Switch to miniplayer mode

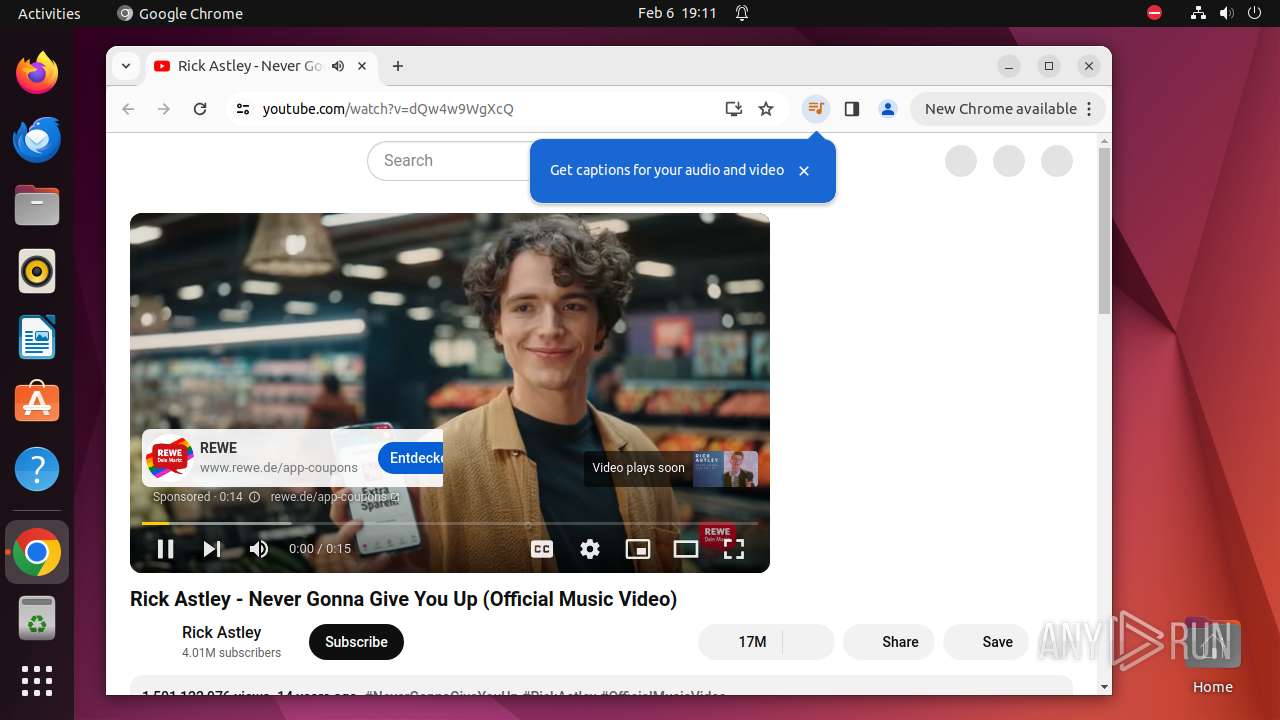[638, 549]
